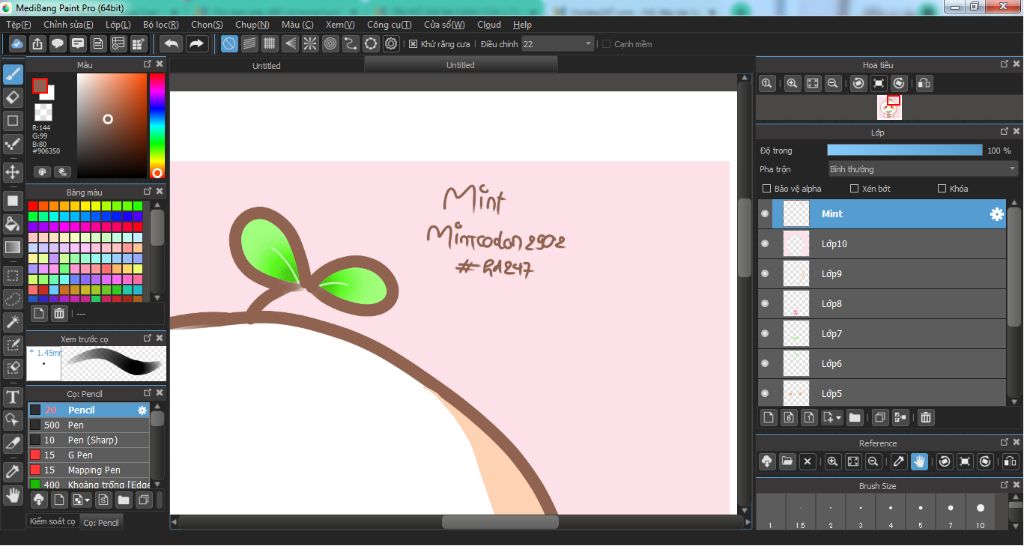The height and width of the screenshot is (546, 1024).
Task: Click the Redo arrow
Action: pyautogui.click(x=195, y=44)
